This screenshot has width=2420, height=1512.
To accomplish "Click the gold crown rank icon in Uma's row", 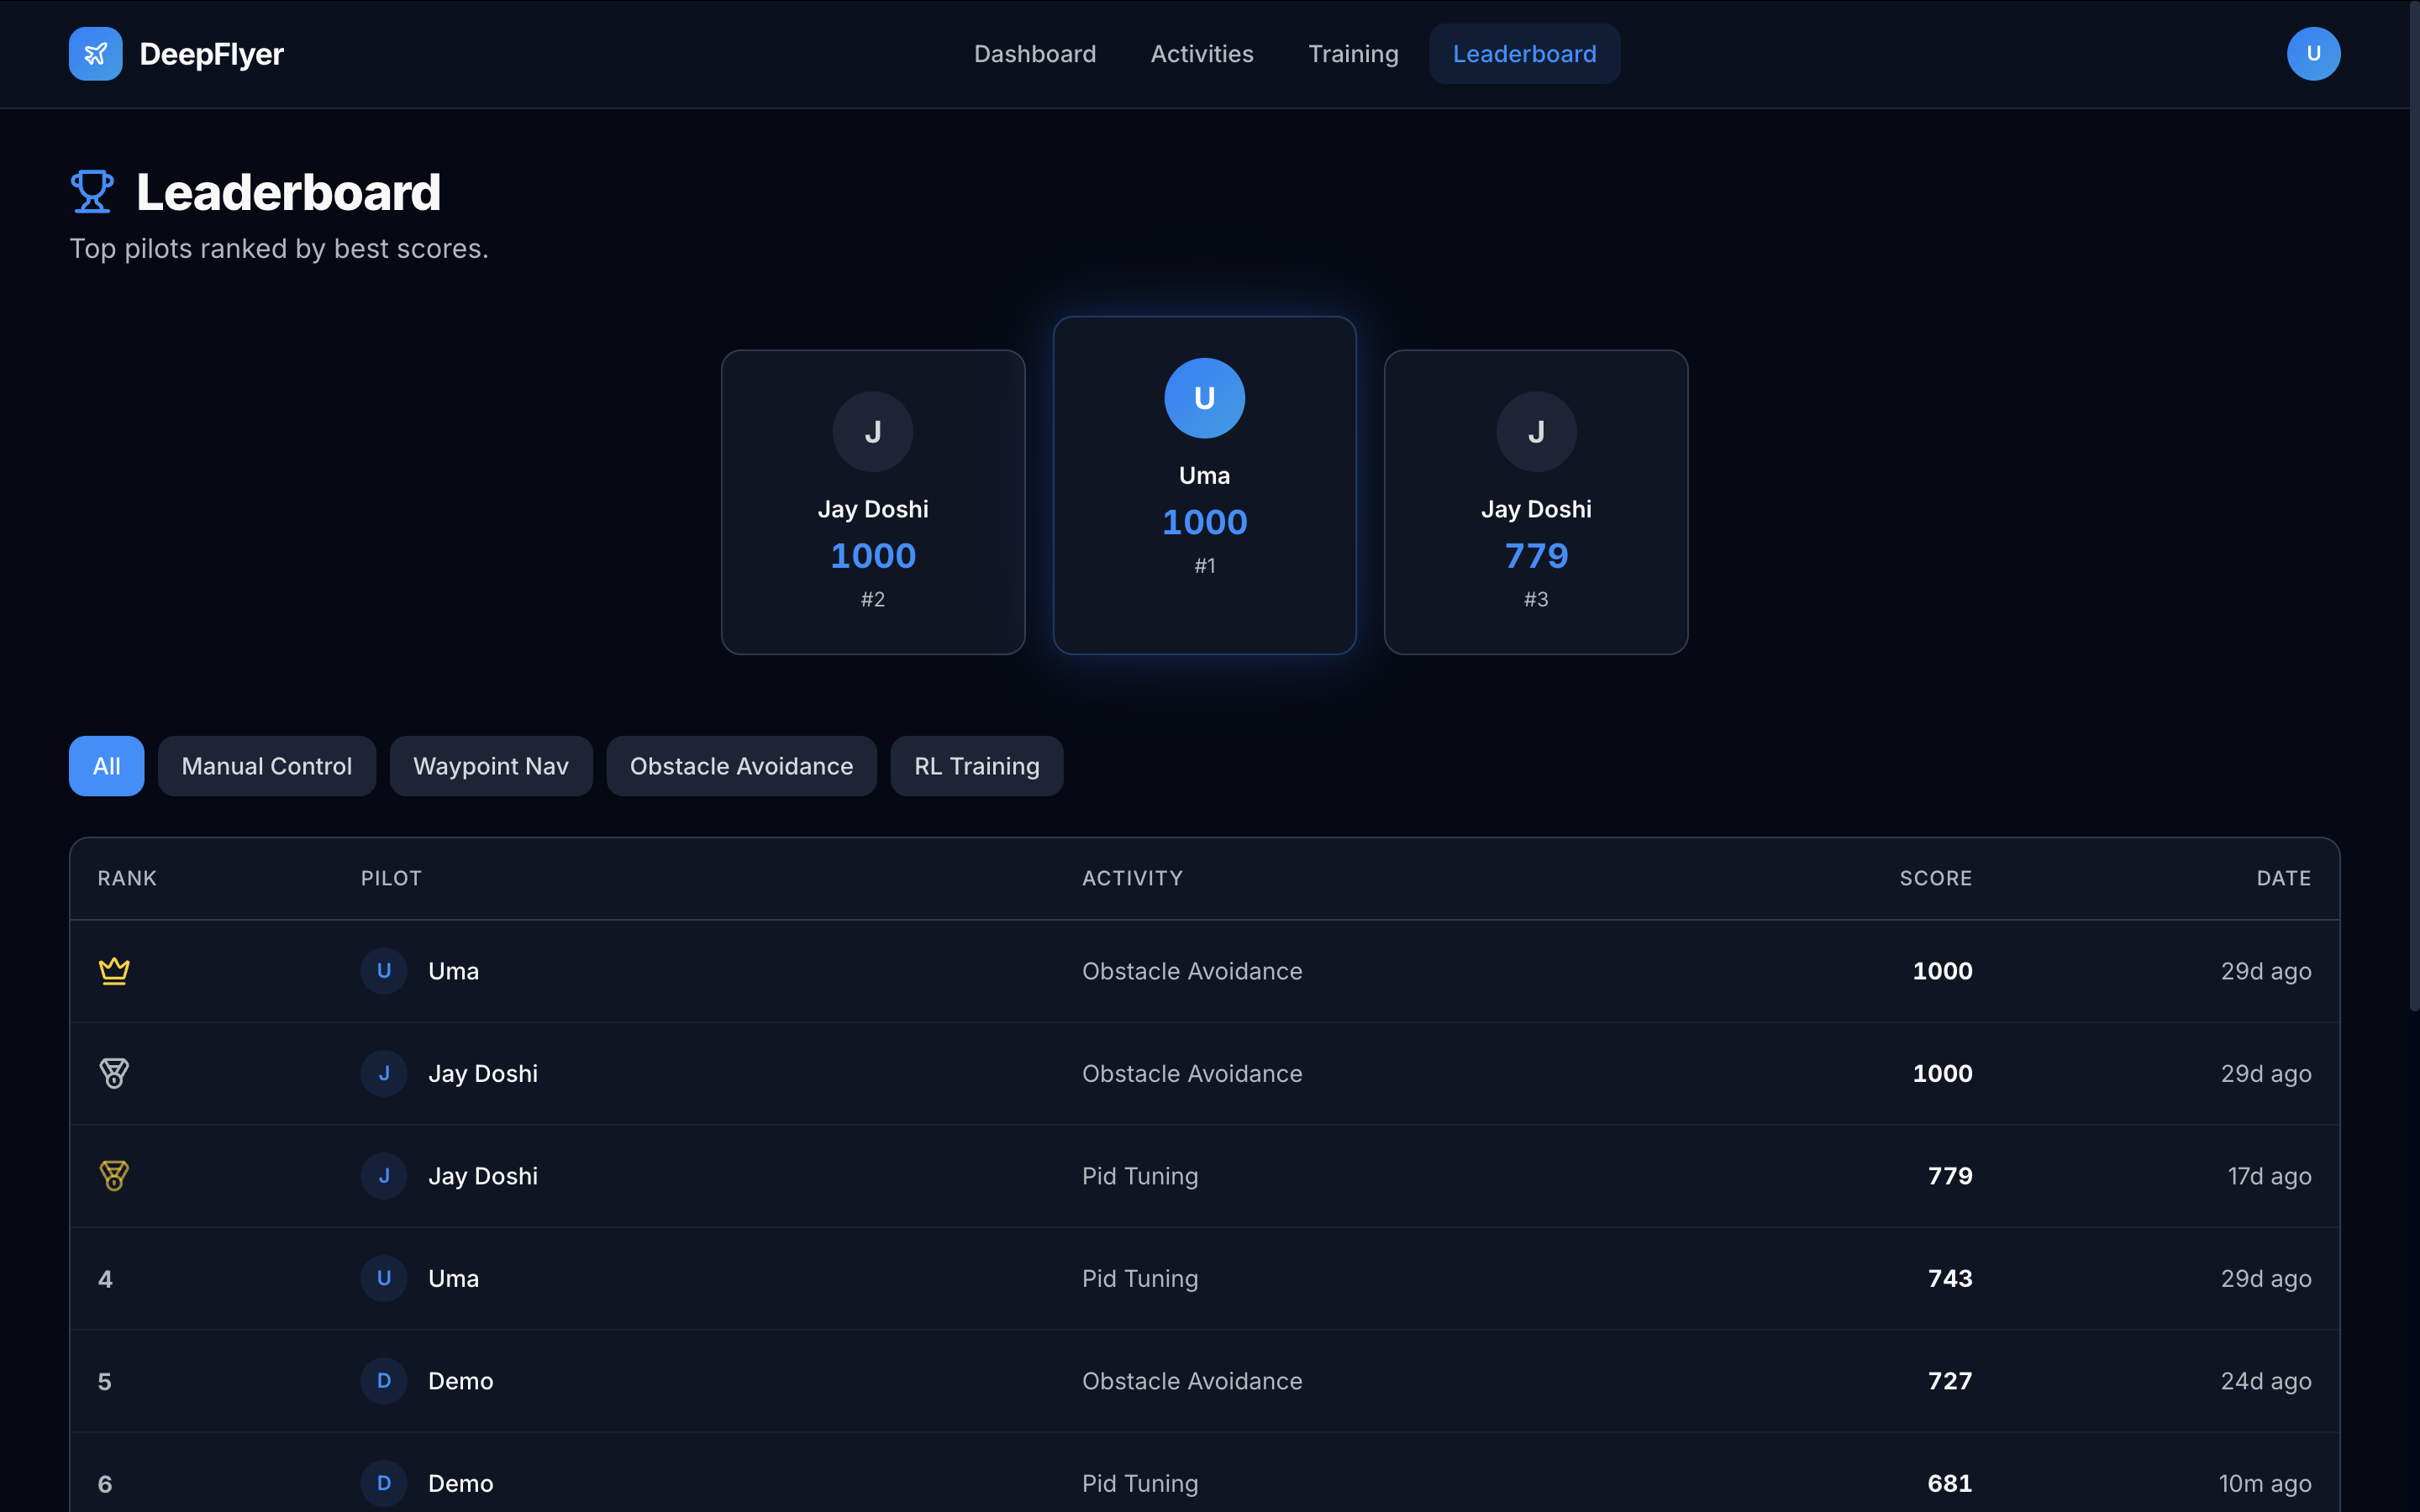I will pos(114,971).
